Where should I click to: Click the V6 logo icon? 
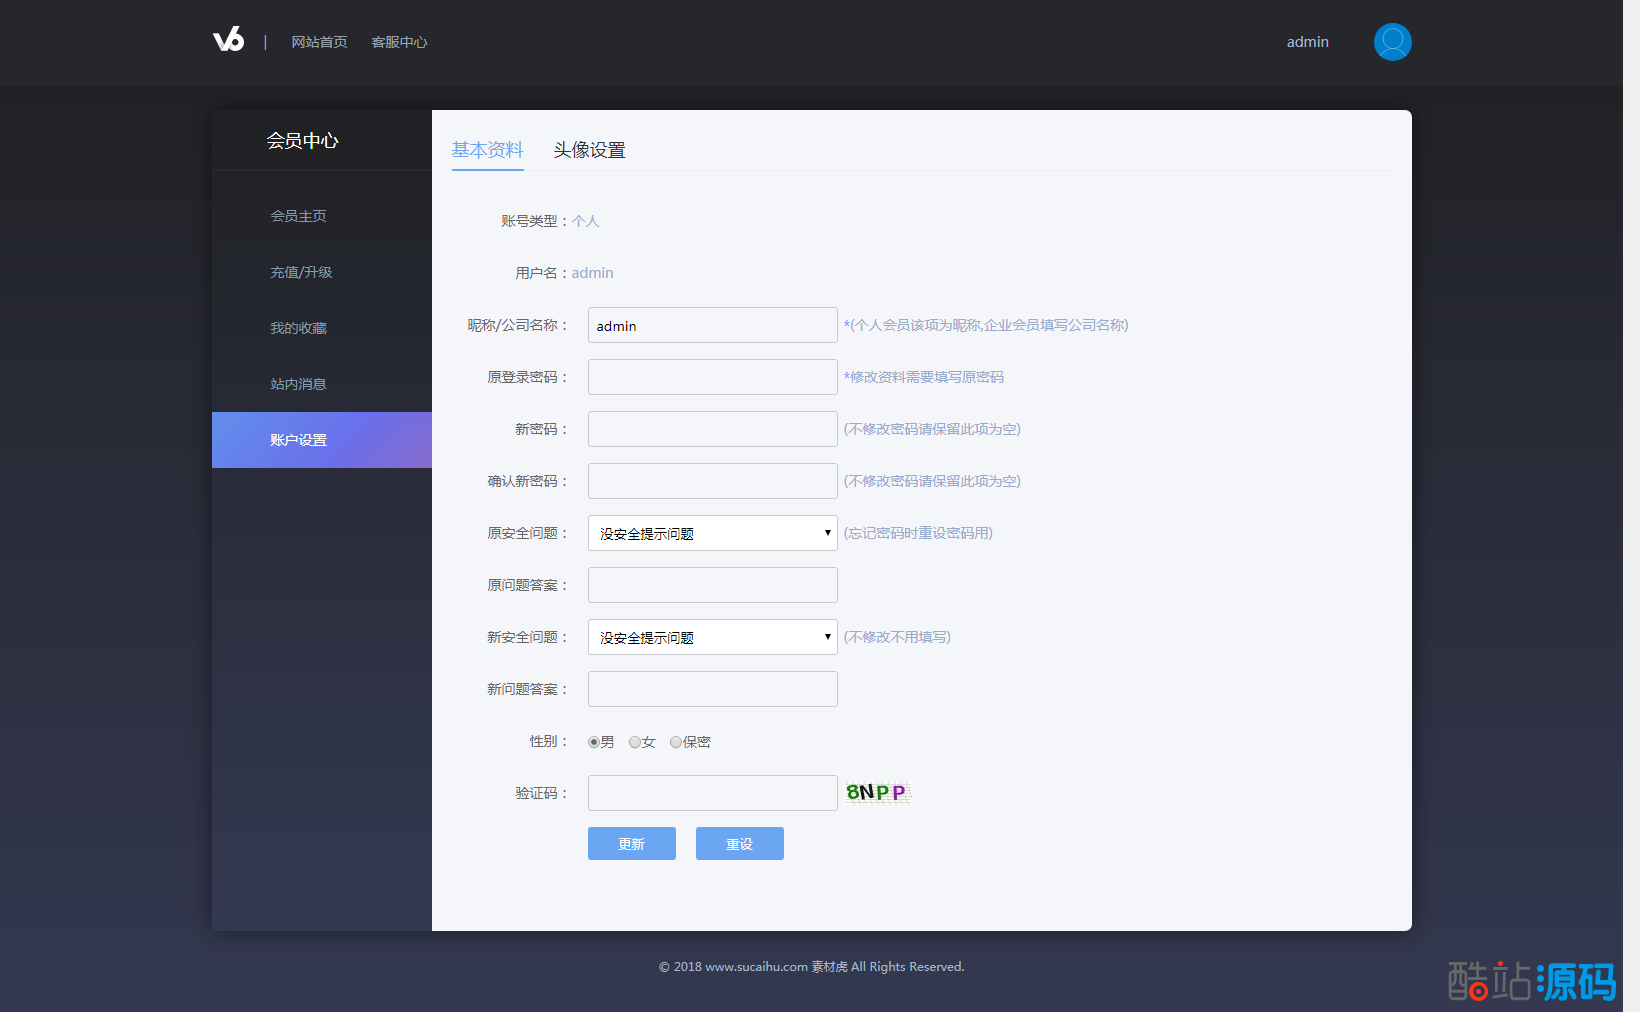(x=228, y=40)
